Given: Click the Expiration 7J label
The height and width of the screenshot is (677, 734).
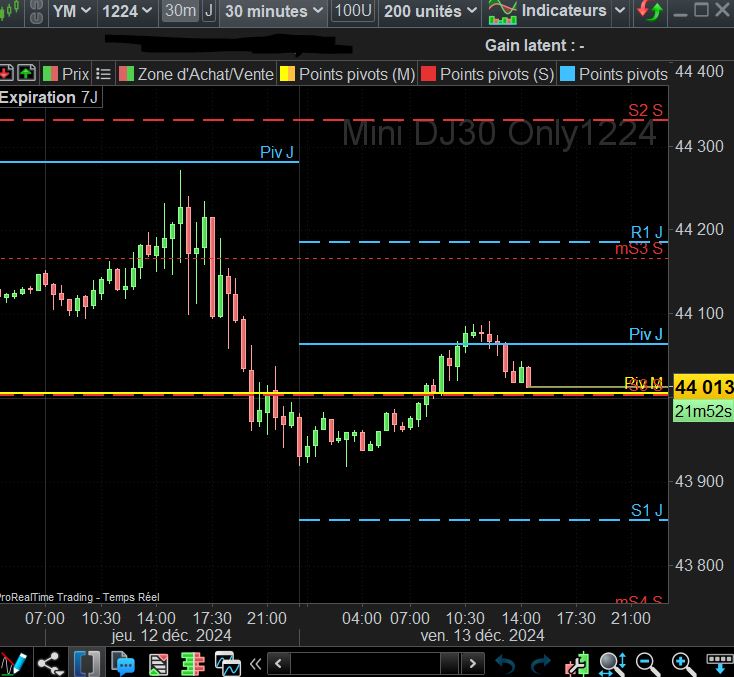Looking at the screenshot, I should [49, 97].
